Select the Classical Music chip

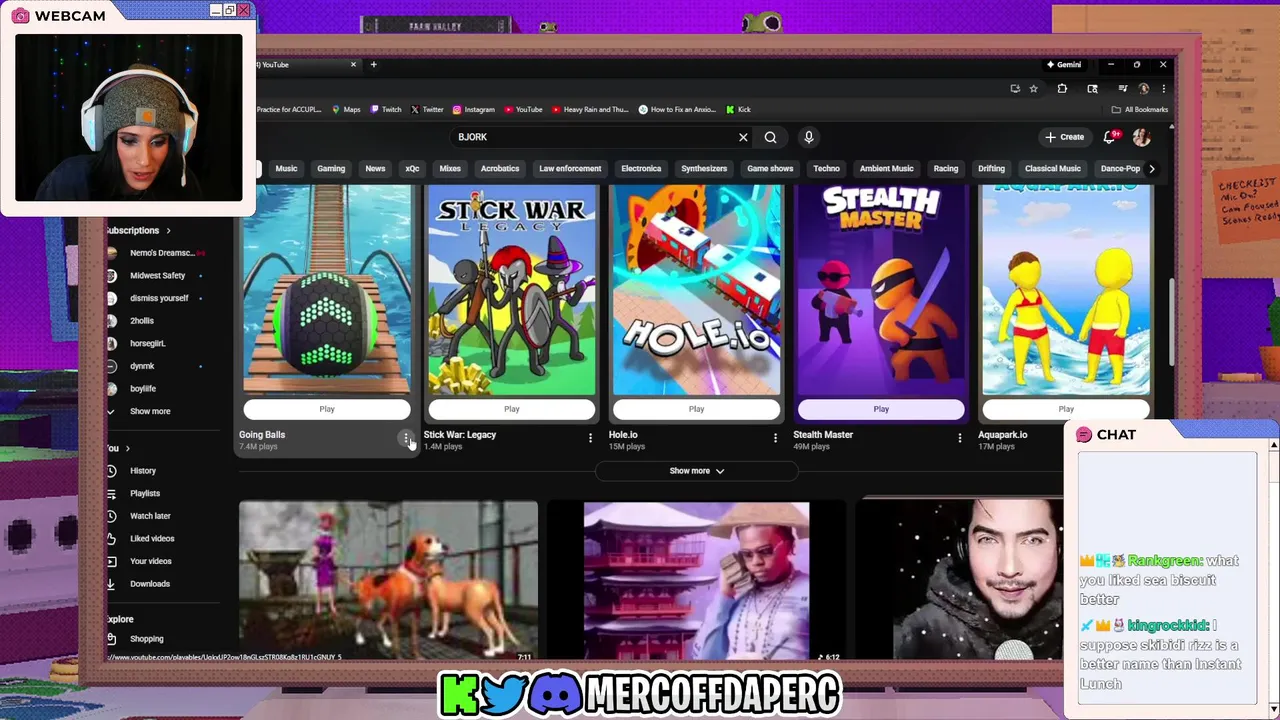coord(1053,169)
